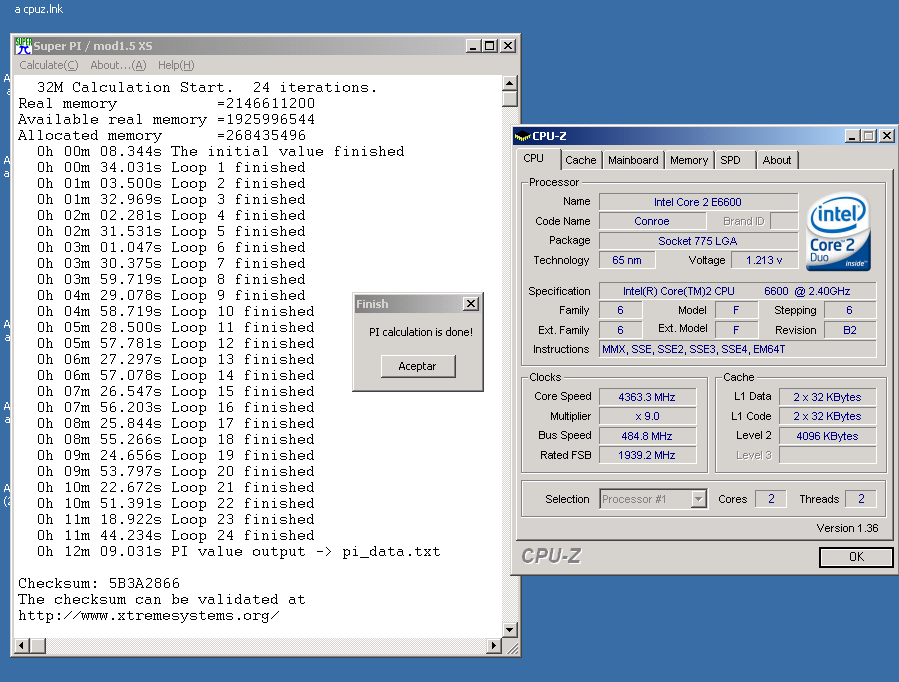The image size is (899, 682).
Task: Click the Level 2 cache value '4096 KBytes'
Action: click(x=827, y=436)
